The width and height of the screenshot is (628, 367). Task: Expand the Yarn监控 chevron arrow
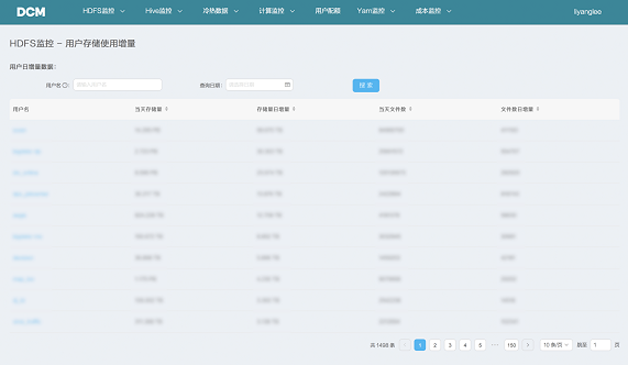[x=393, y=11]
